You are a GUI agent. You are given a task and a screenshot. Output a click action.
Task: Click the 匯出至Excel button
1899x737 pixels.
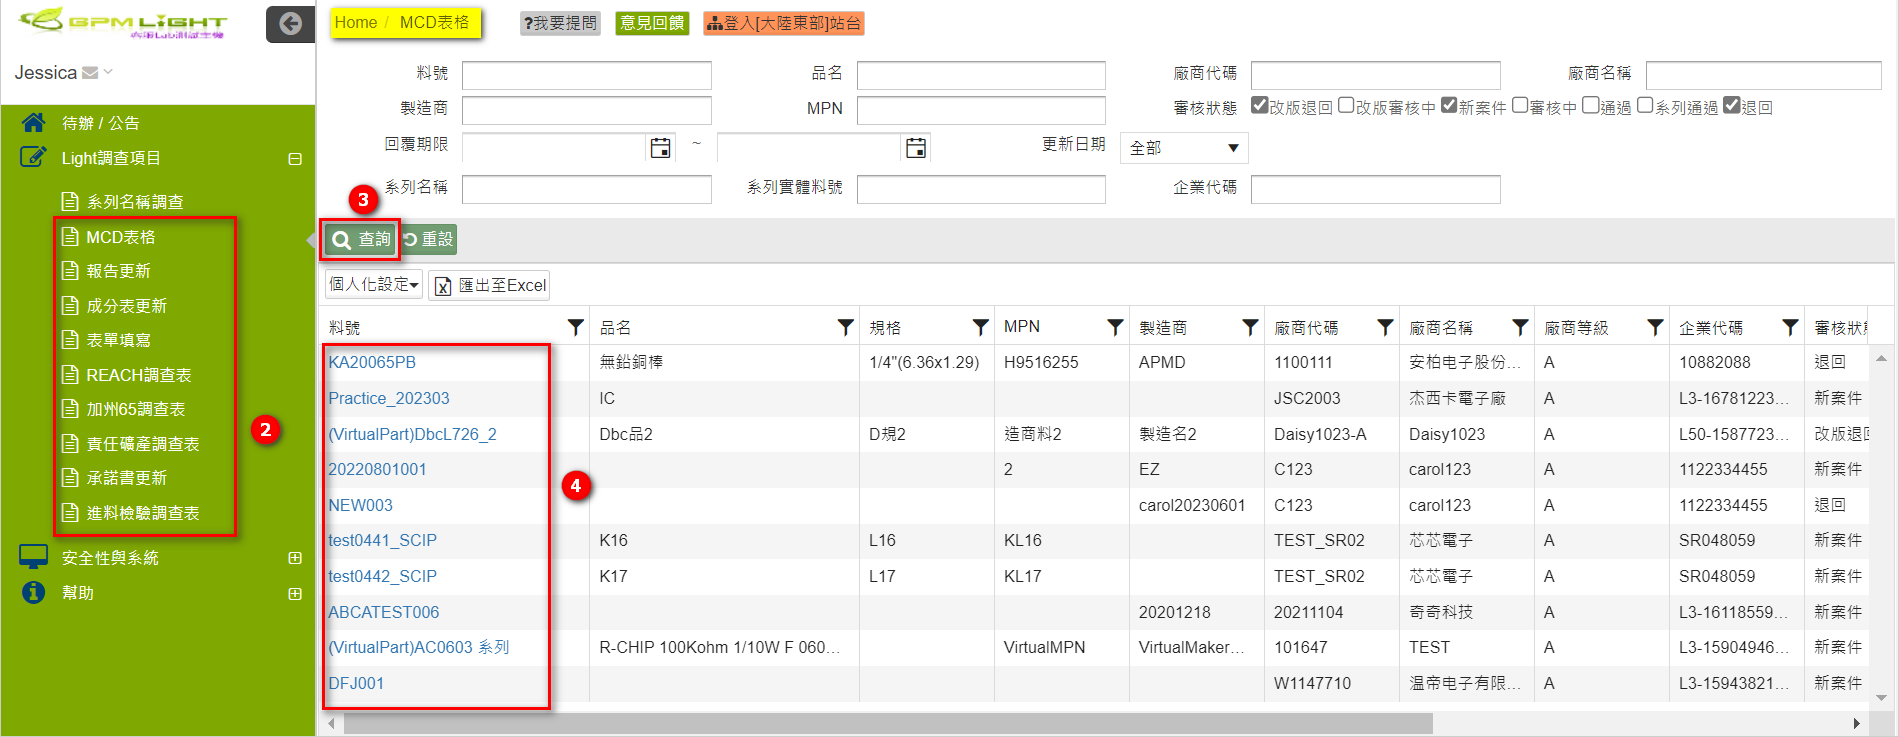490,286
